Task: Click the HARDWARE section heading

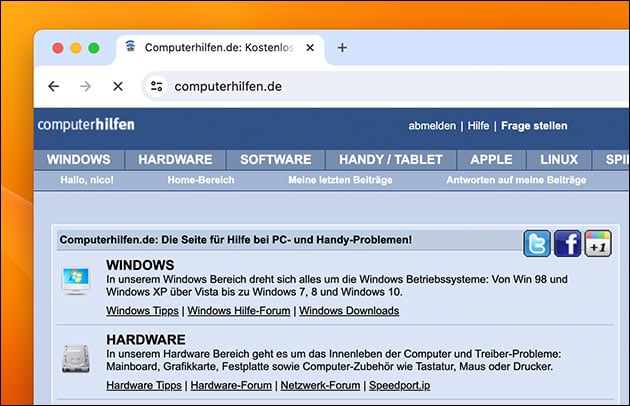Action: coord(146,340)
